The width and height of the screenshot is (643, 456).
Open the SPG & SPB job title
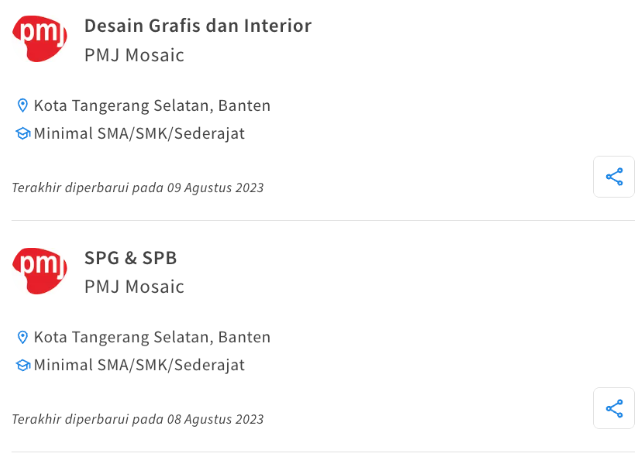click(131, 258)
